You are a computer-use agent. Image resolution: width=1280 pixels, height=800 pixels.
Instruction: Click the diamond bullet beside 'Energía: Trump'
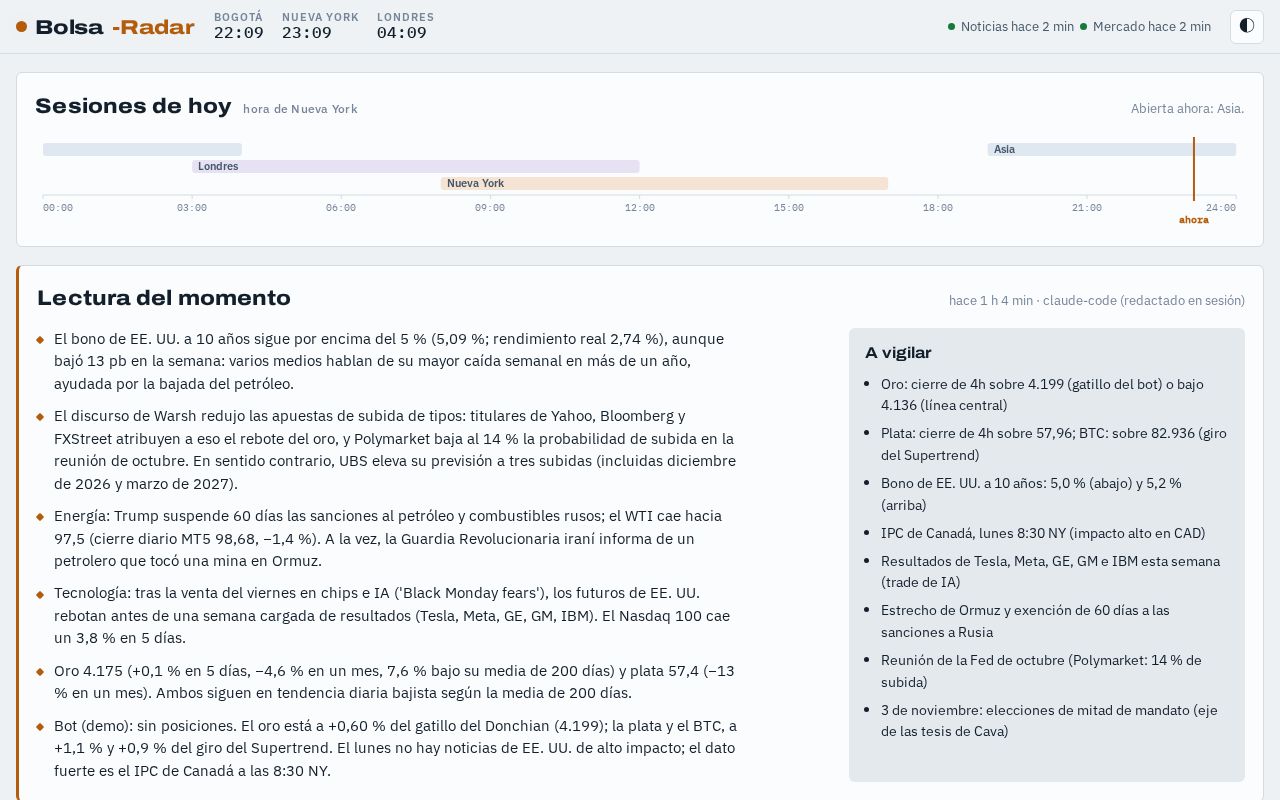pos(41,517)
